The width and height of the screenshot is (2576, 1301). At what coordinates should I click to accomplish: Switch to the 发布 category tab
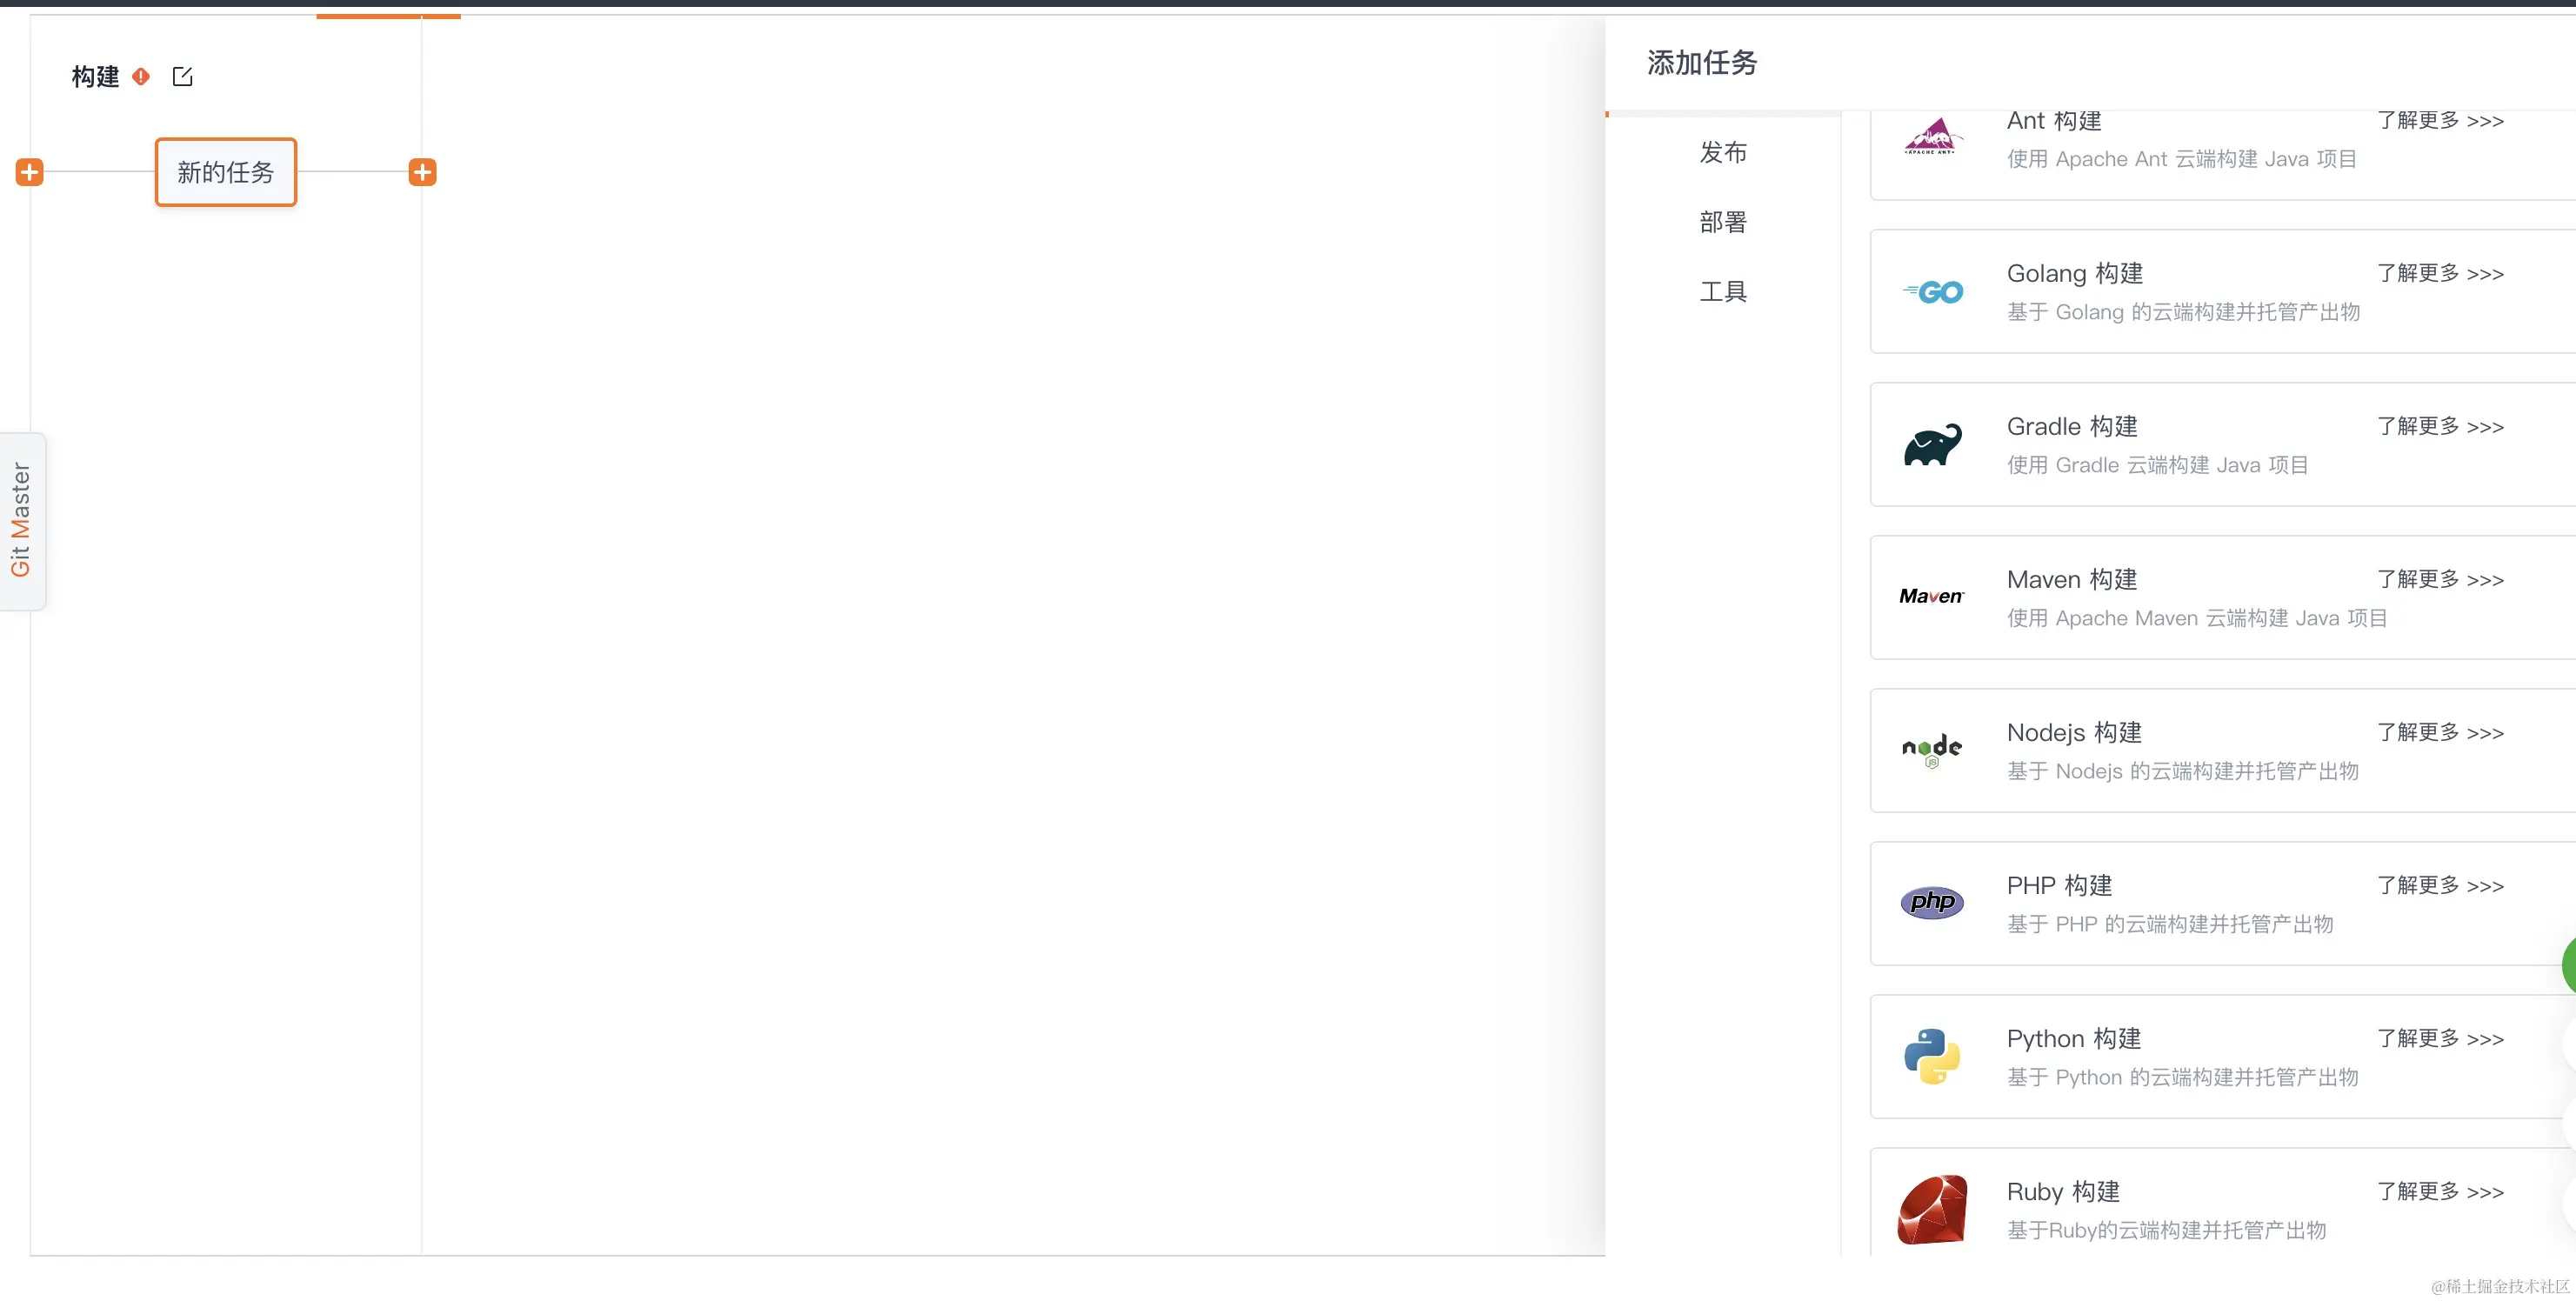1722,153
